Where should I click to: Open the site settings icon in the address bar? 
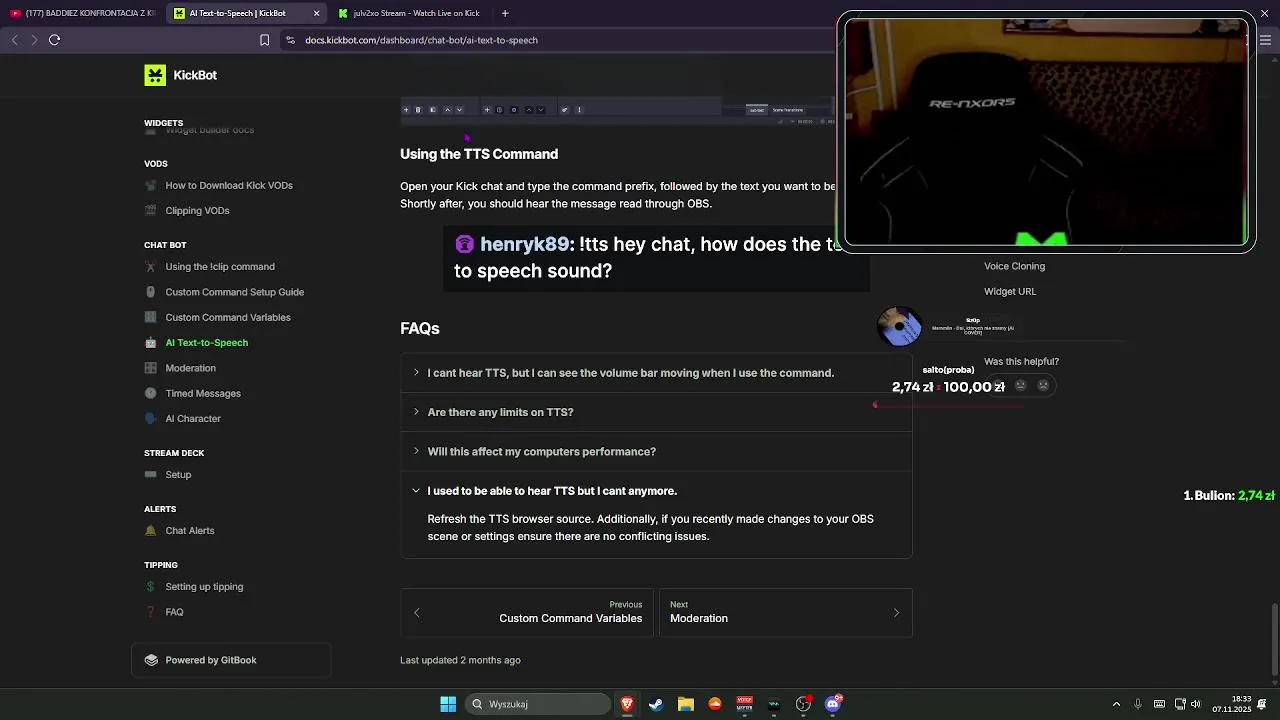point(290,40)
